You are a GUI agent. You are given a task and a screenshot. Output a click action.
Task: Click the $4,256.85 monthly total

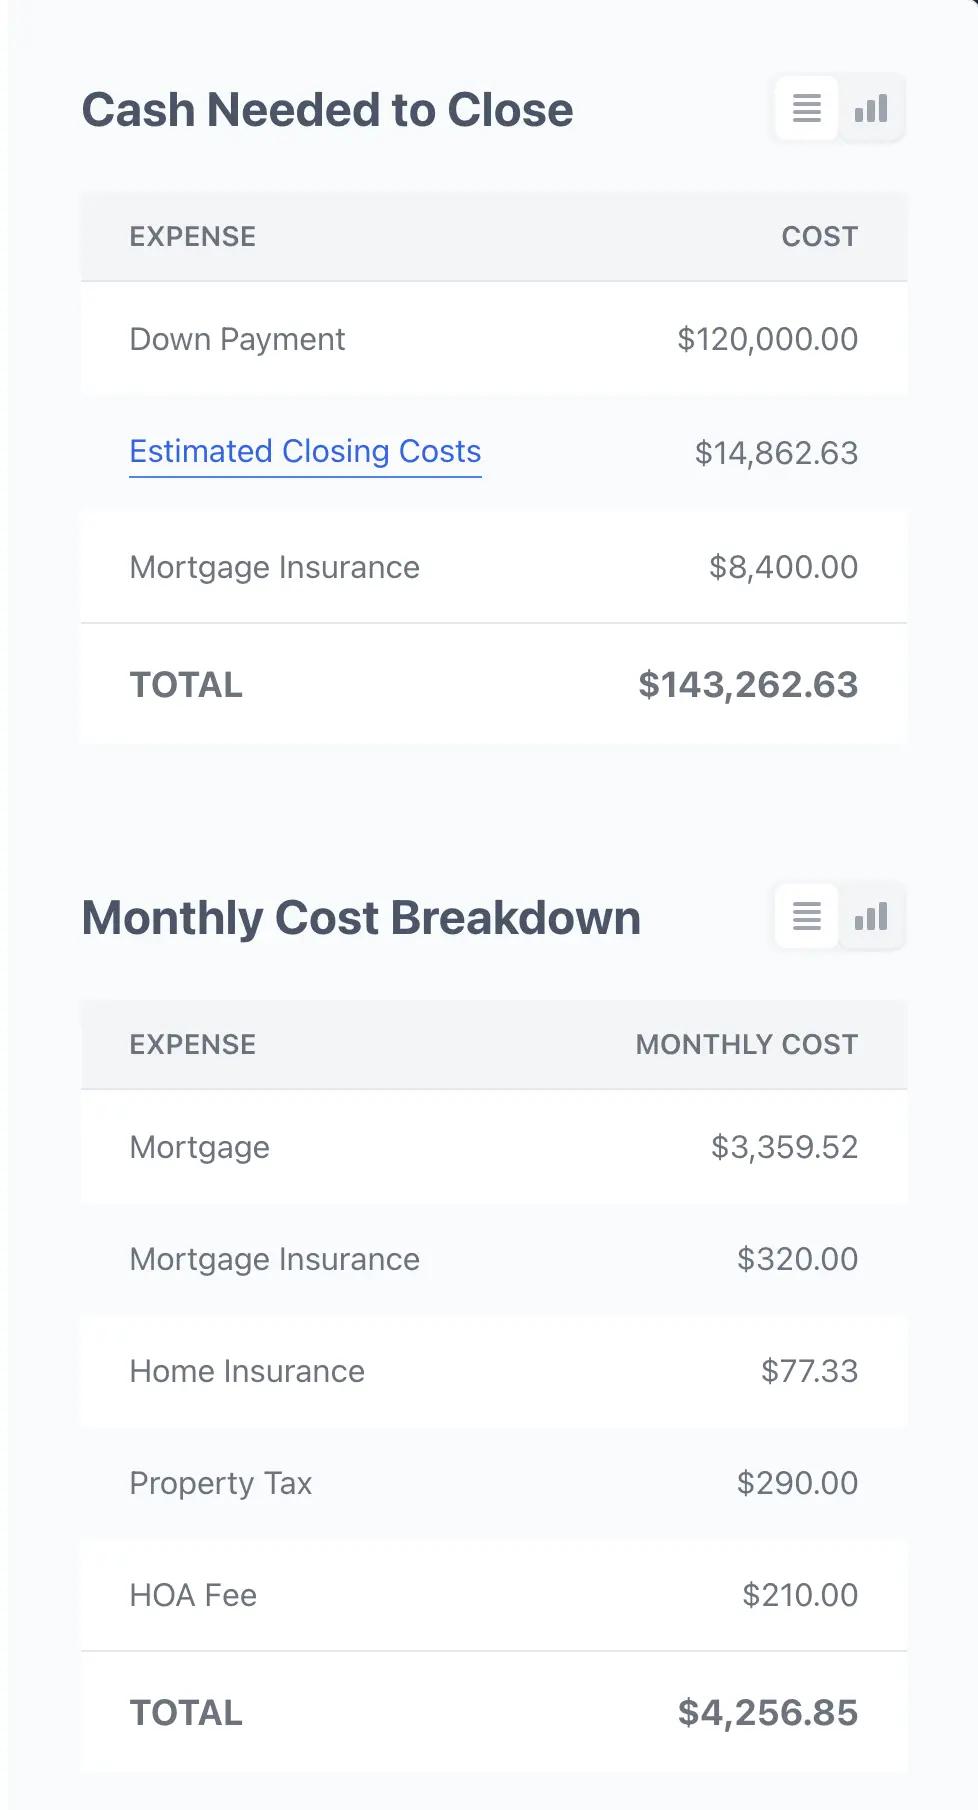click(768, 1713)
